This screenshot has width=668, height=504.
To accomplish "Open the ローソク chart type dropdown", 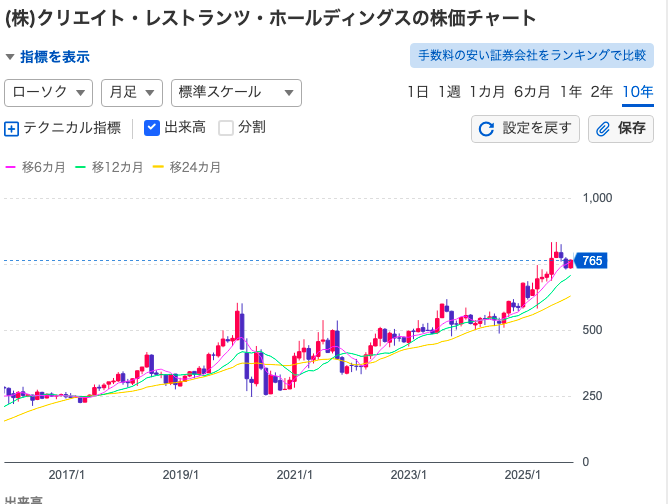I will (49, 92).
